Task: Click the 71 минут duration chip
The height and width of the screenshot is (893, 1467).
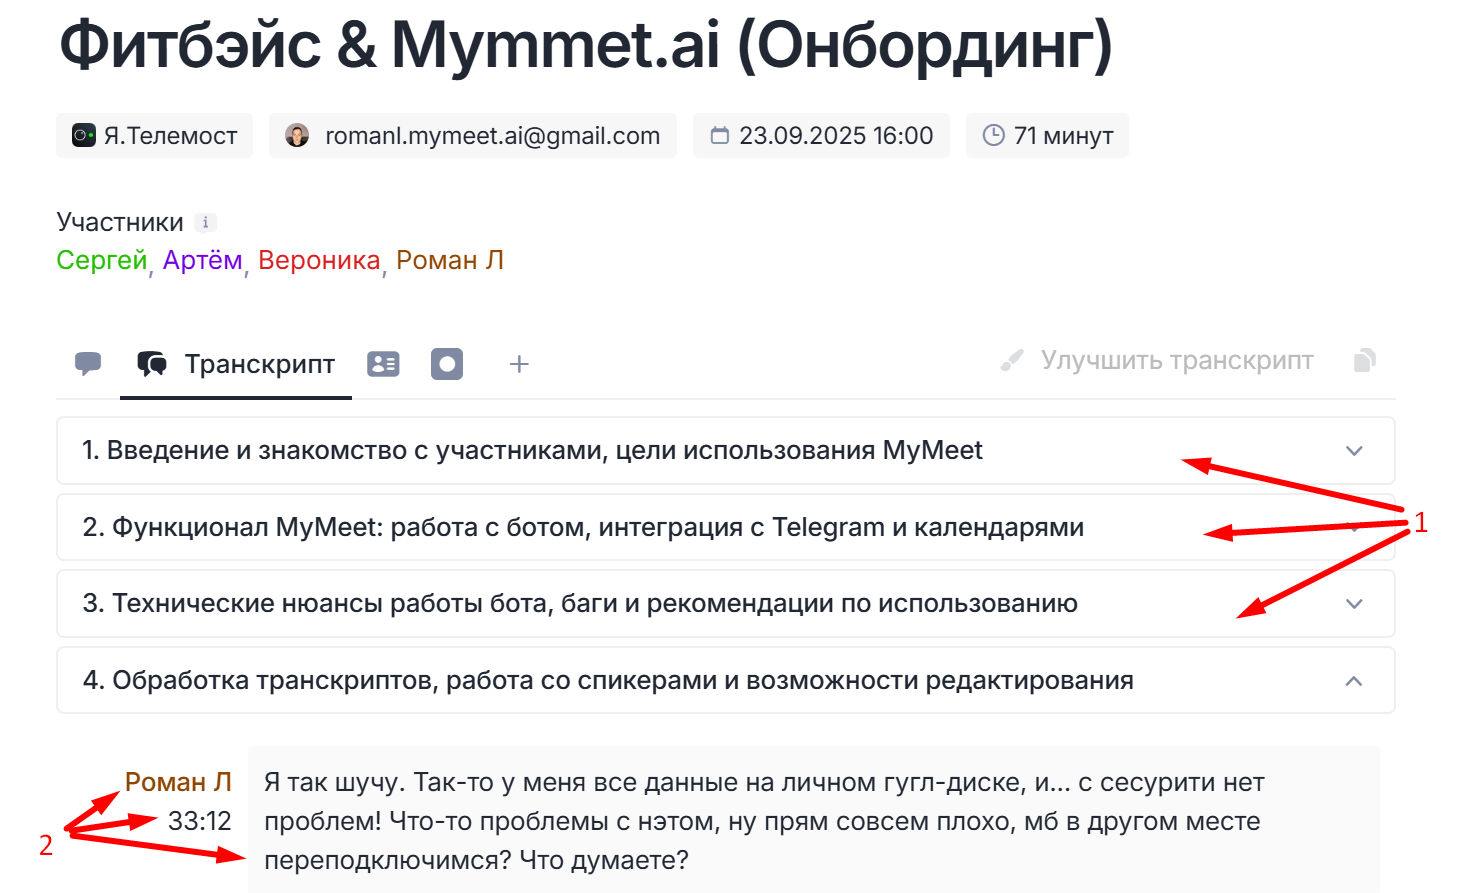Action: point(1048,136)
